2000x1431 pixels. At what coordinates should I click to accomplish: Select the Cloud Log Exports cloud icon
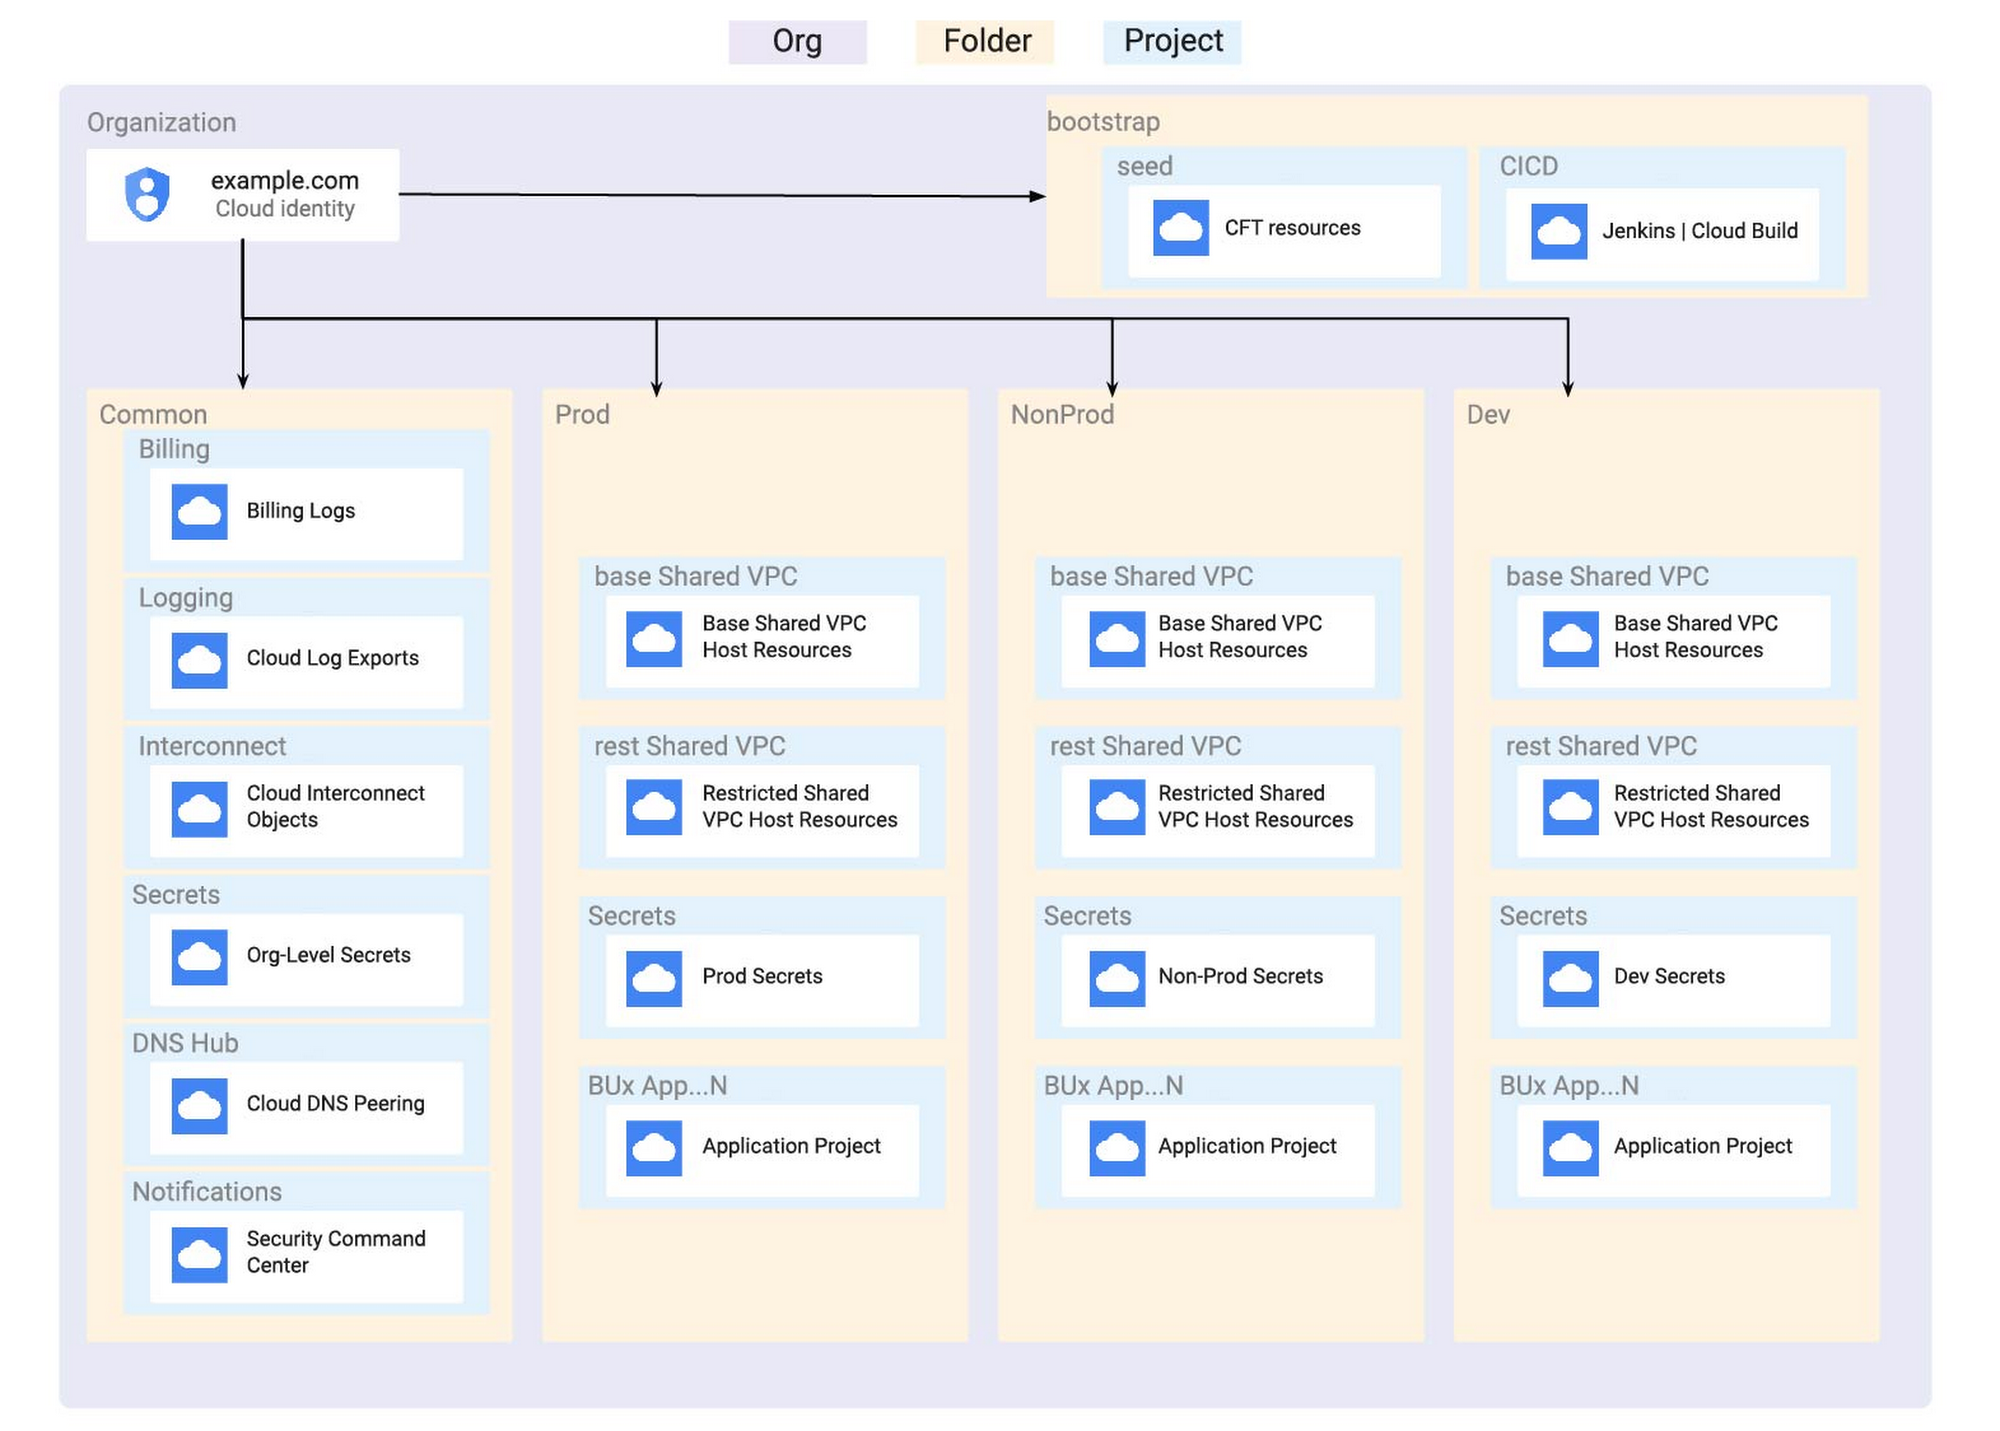pos(199,659)
